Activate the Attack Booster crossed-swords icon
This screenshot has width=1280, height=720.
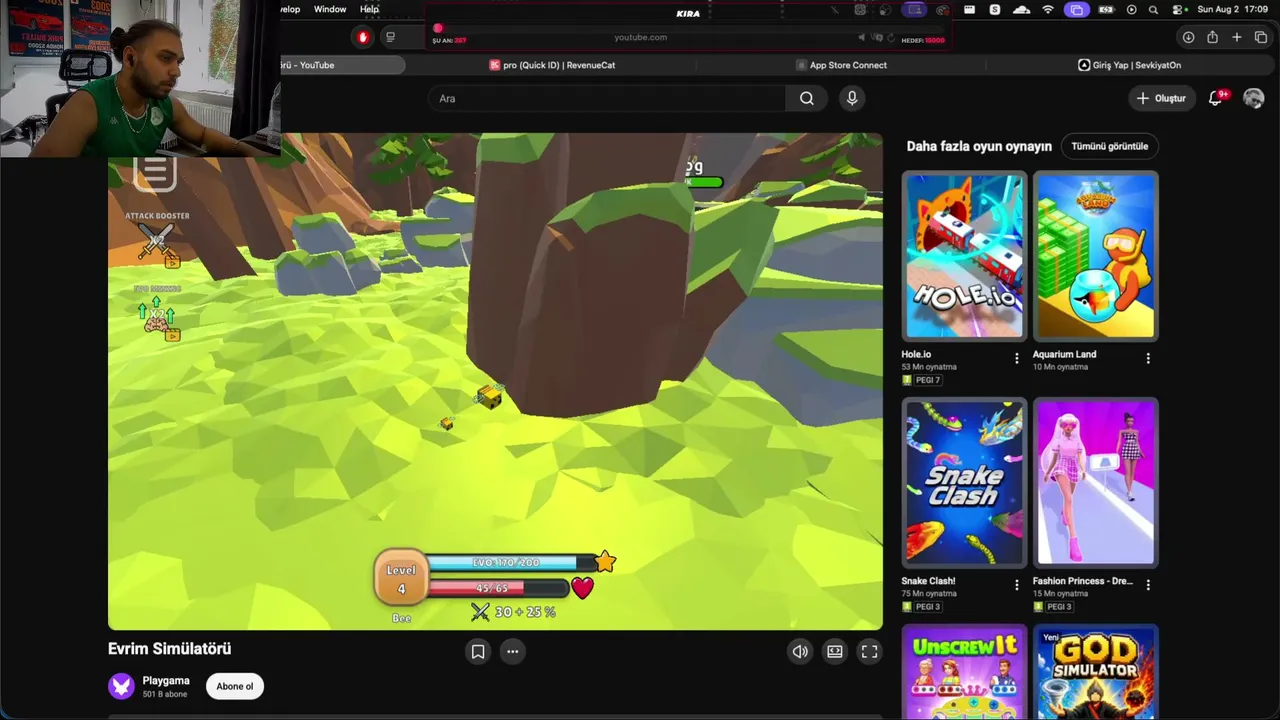[156, 242]
